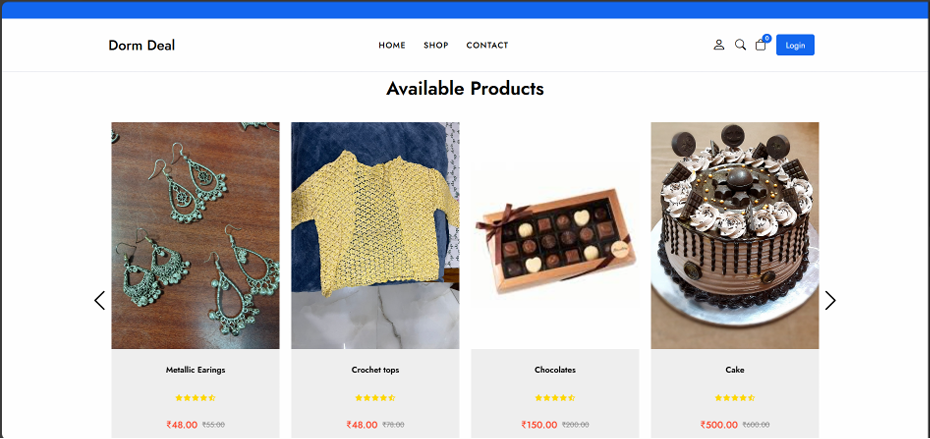The height and width of the screenshot is (439, 930).
Task: Select the chocolate cake product image
Action: [x=735, y=236]
